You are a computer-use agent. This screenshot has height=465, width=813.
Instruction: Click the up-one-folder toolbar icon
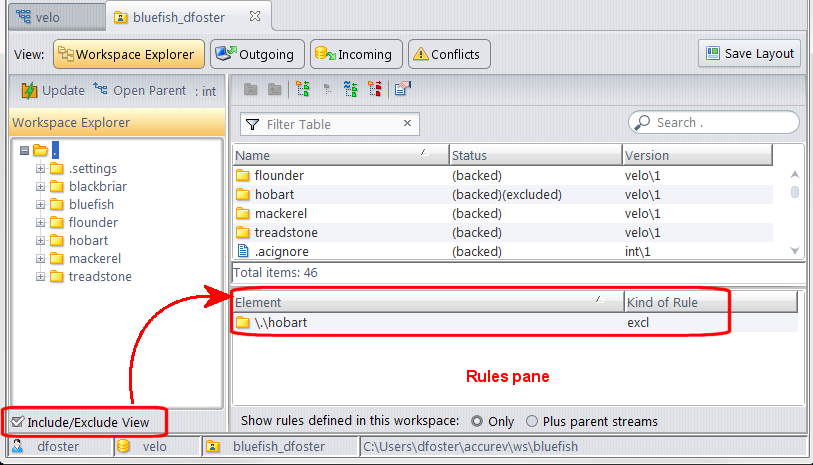point(274,90)
